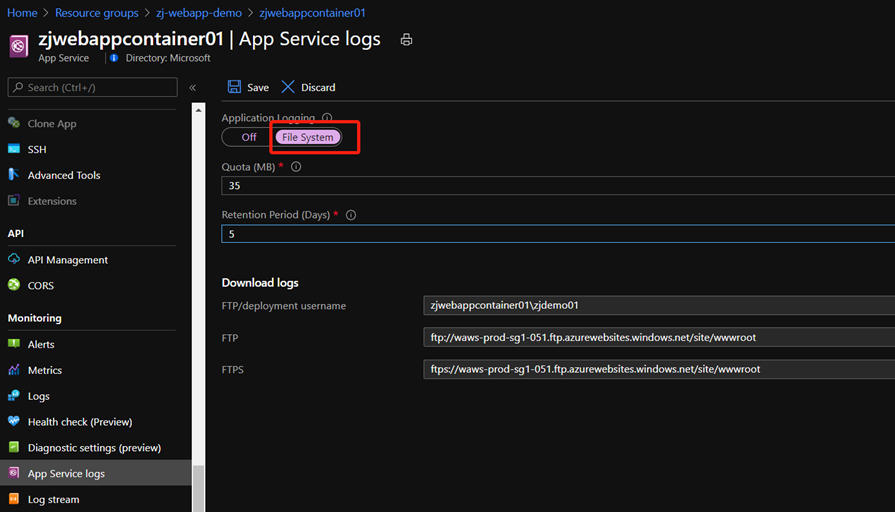Click the Save floppy disk icon
This screenshot has width=895, height=512.
click(234, 87)
